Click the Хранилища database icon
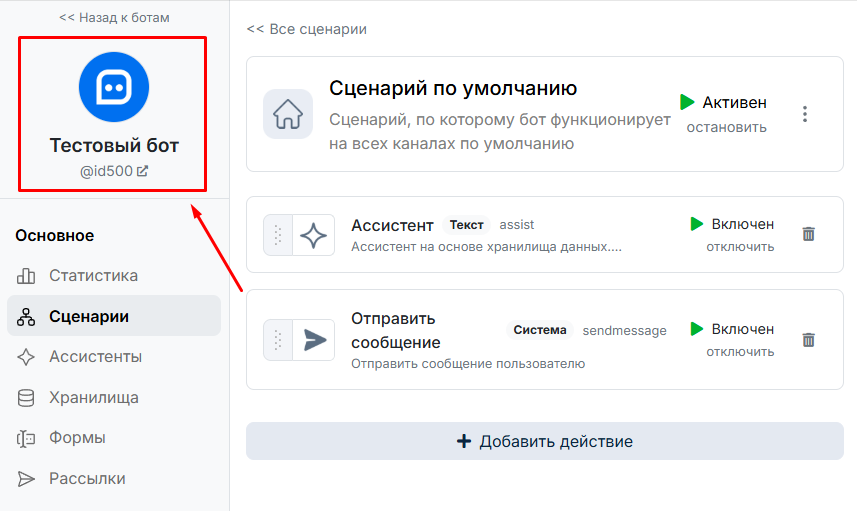Viewport: 857px width, 511px height. click(26, 398)
